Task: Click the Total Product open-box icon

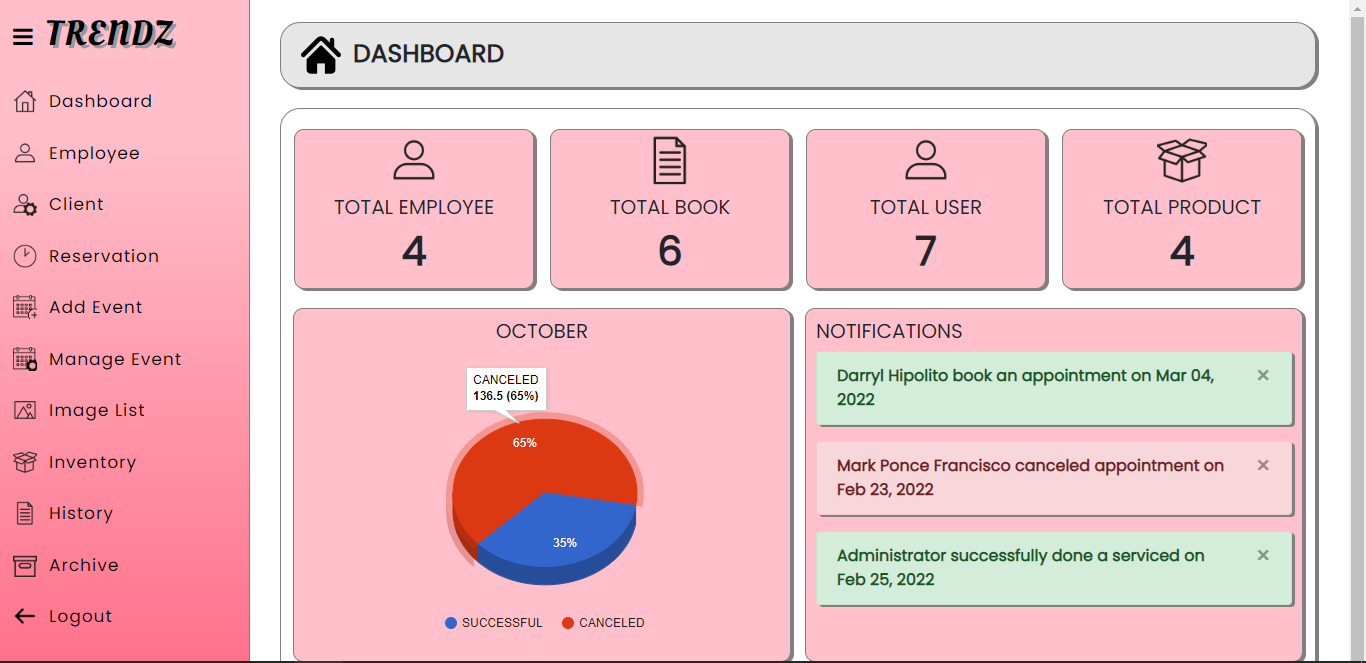Action: pos(1182,160)
